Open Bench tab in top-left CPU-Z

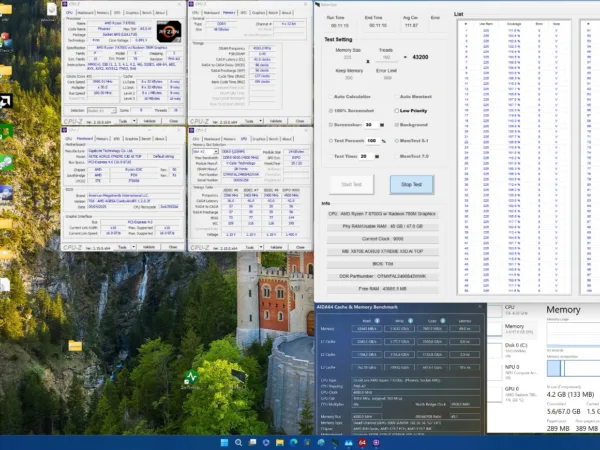click(147, 13)
